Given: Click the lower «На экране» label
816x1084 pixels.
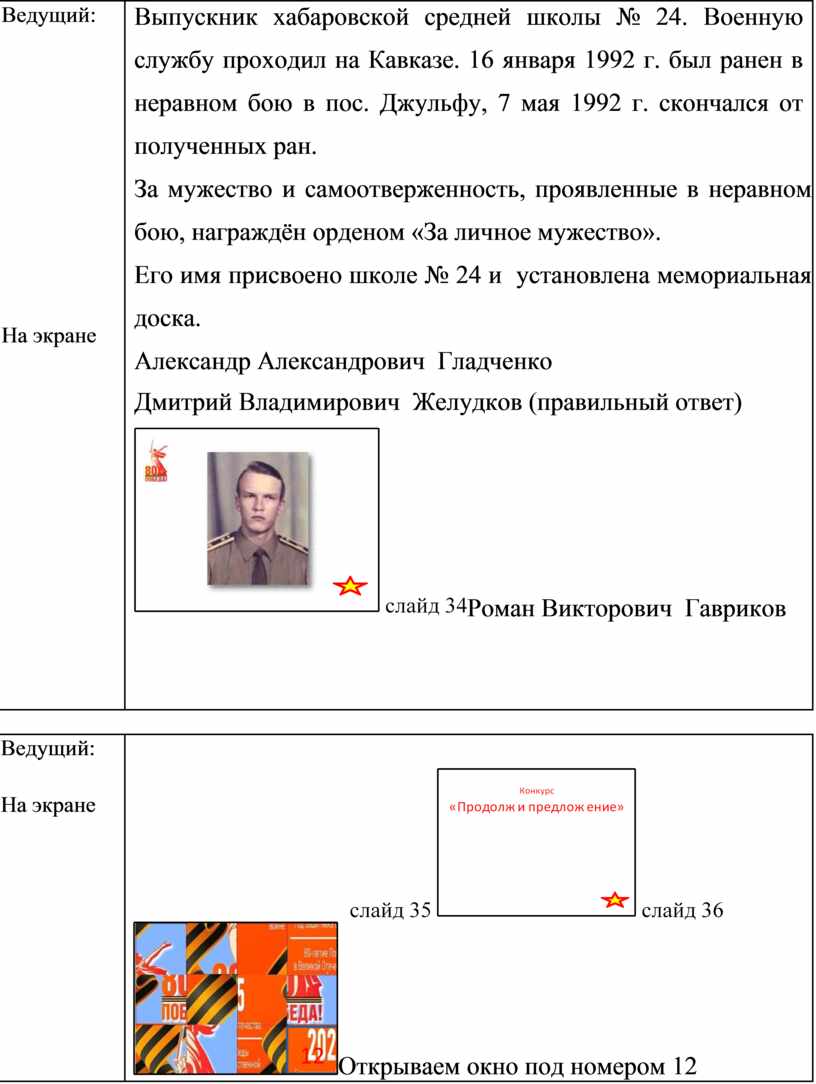Looking at the screenshot, I should [x=48, y=805].
